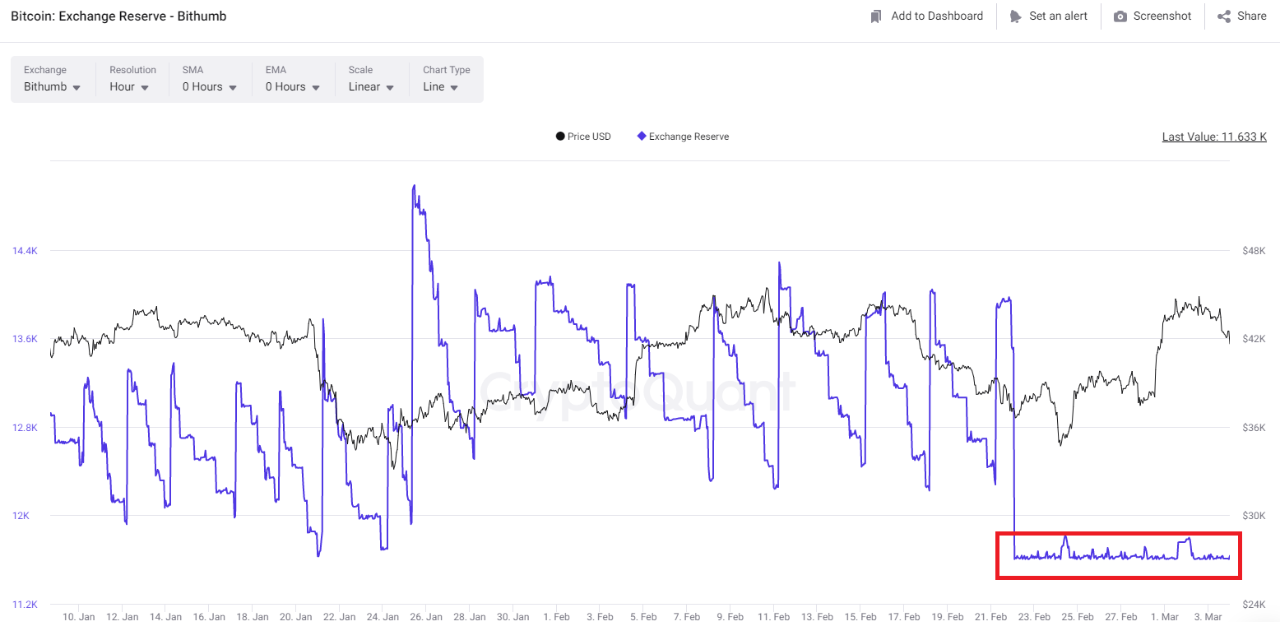The image size is (1280, 622).
Task: Select the Bitcoin: Exchange Reserve - Bithumb title
Action: click(119, 16)
